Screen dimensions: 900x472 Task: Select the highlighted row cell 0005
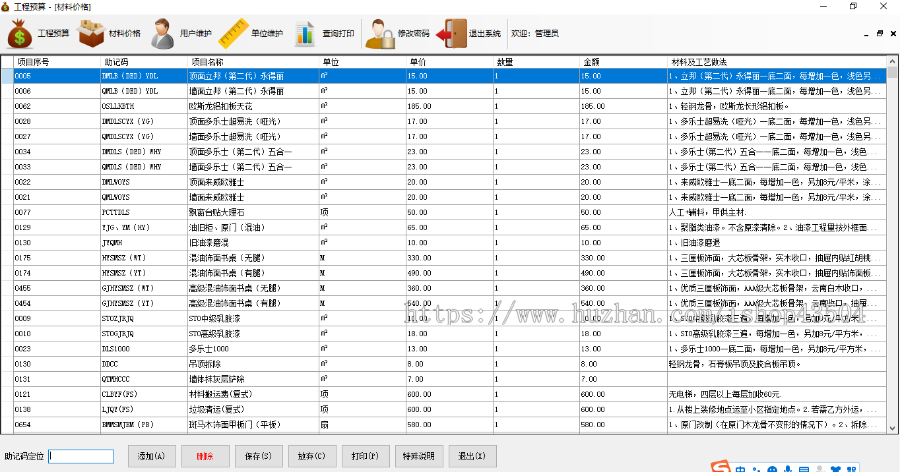point(57,76)
